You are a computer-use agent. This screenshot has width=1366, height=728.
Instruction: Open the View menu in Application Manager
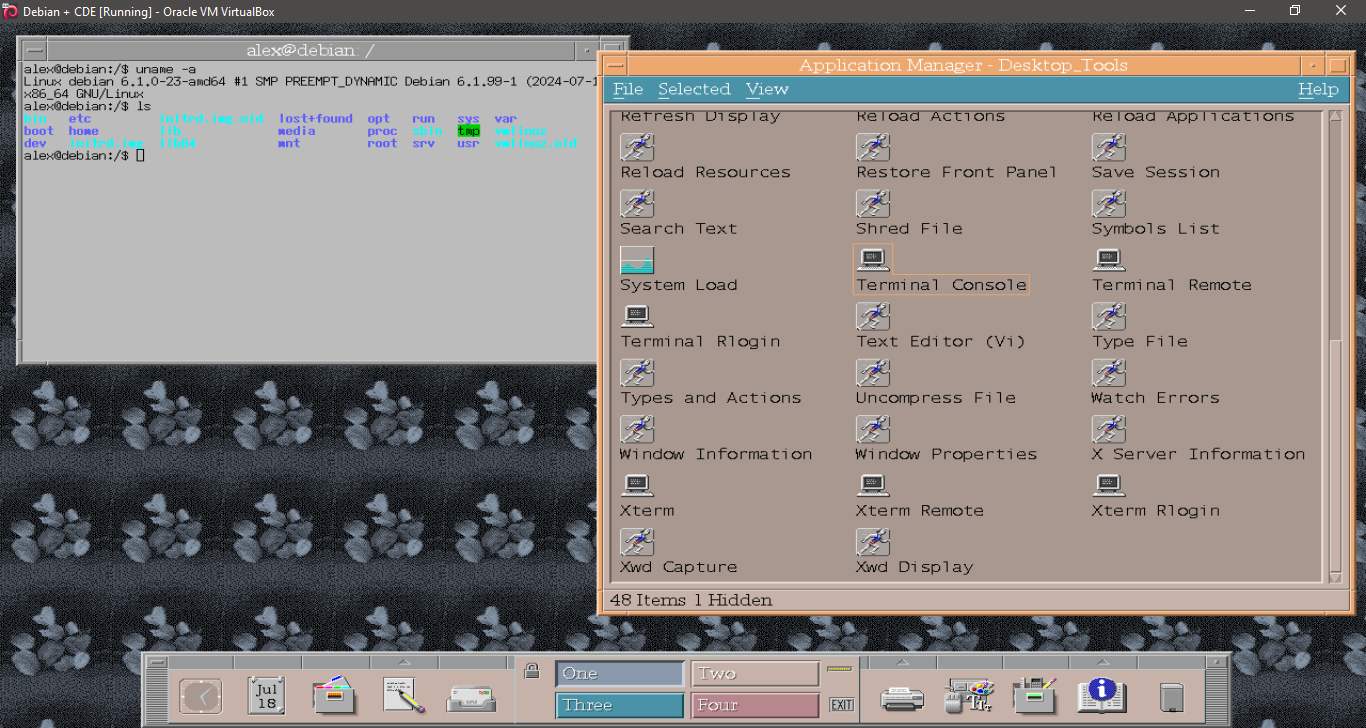coord(767,89)
